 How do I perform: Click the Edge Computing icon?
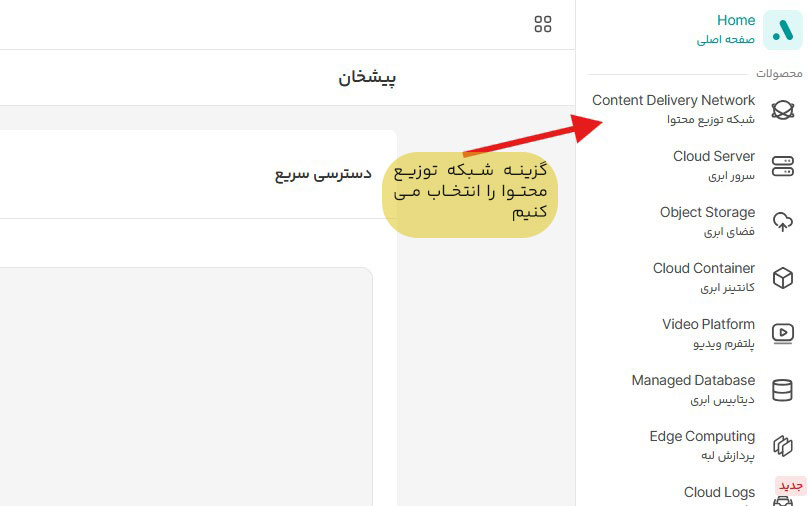pos(783,446)
